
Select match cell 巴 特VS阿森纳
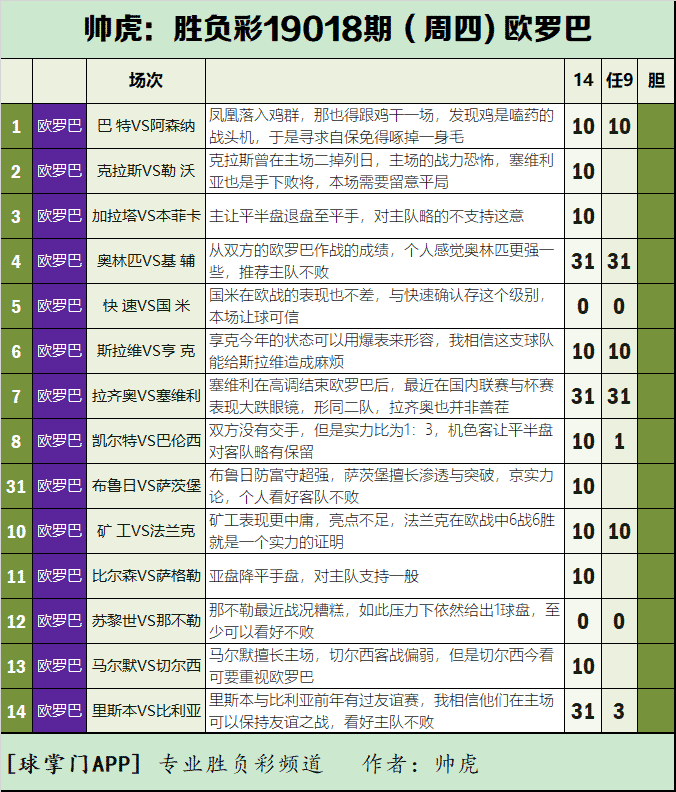click(x=146, y=126)
